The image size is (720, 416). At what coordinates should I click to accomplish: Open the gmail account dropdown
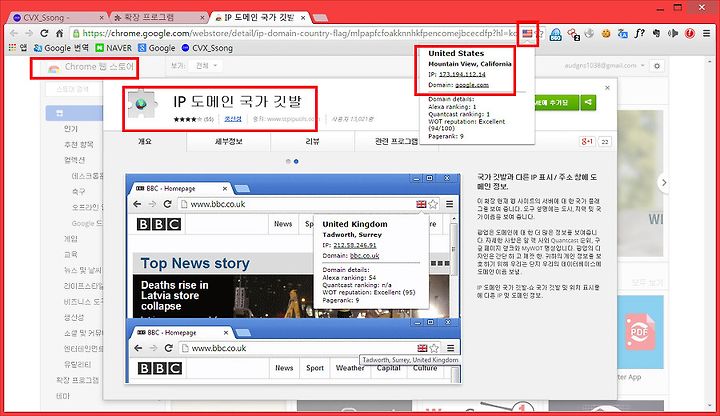604,66
